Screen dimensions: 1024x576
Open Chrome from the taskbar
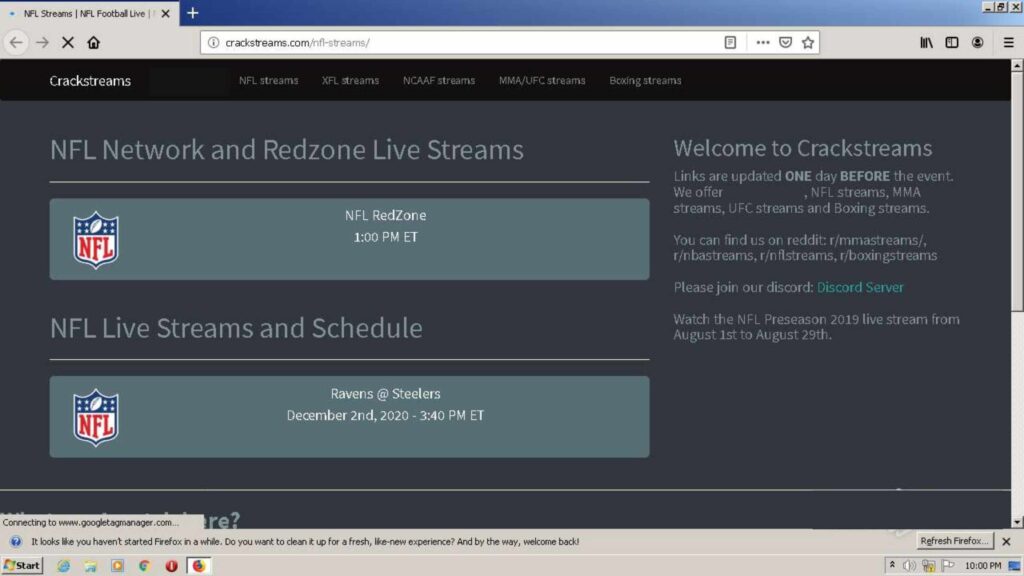pos(144,567)
